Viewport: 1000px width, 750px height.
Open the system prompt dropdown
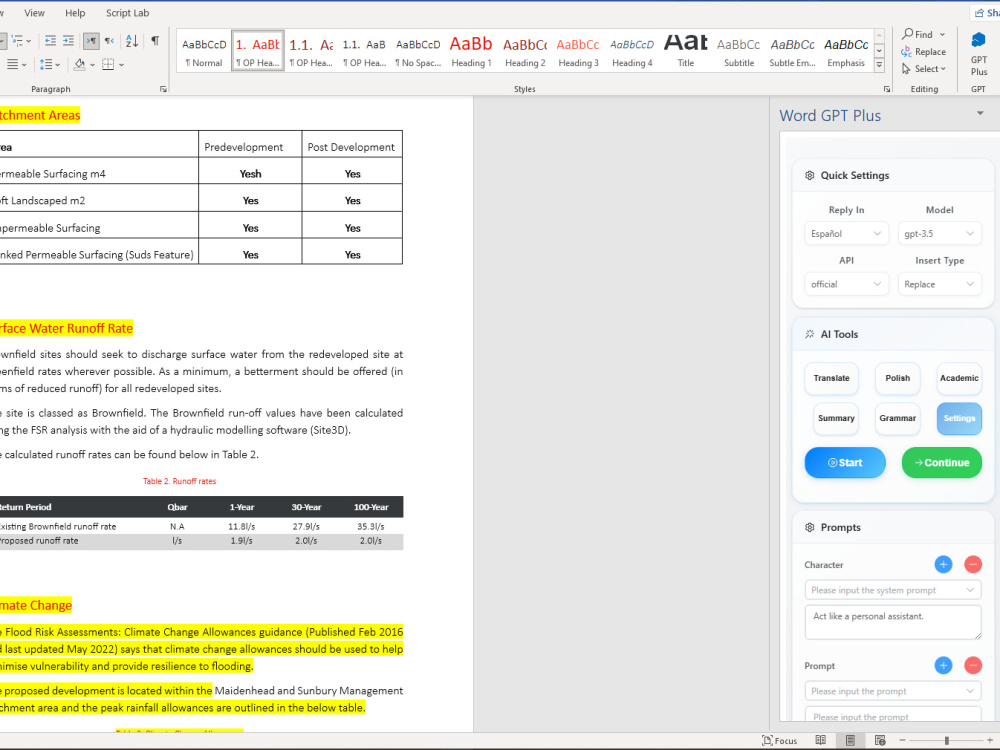click(x=893, y=590)
